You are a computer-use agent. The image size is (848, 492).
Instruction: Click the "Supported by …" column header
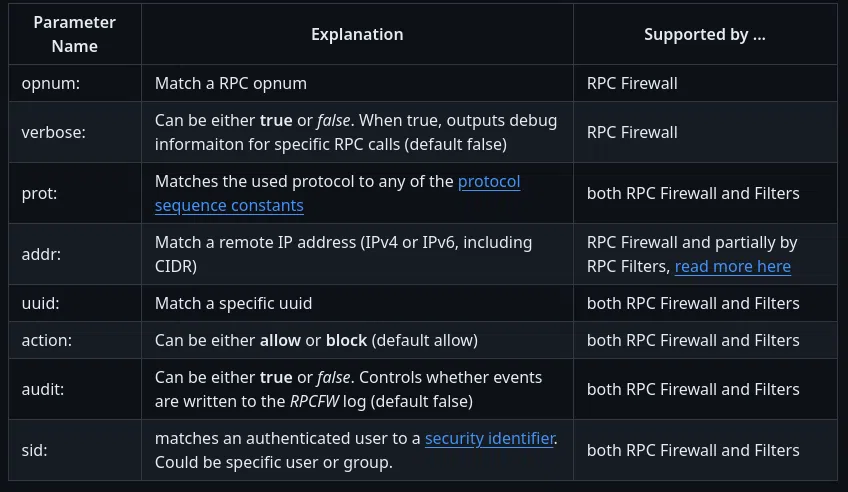coord(704,34)
